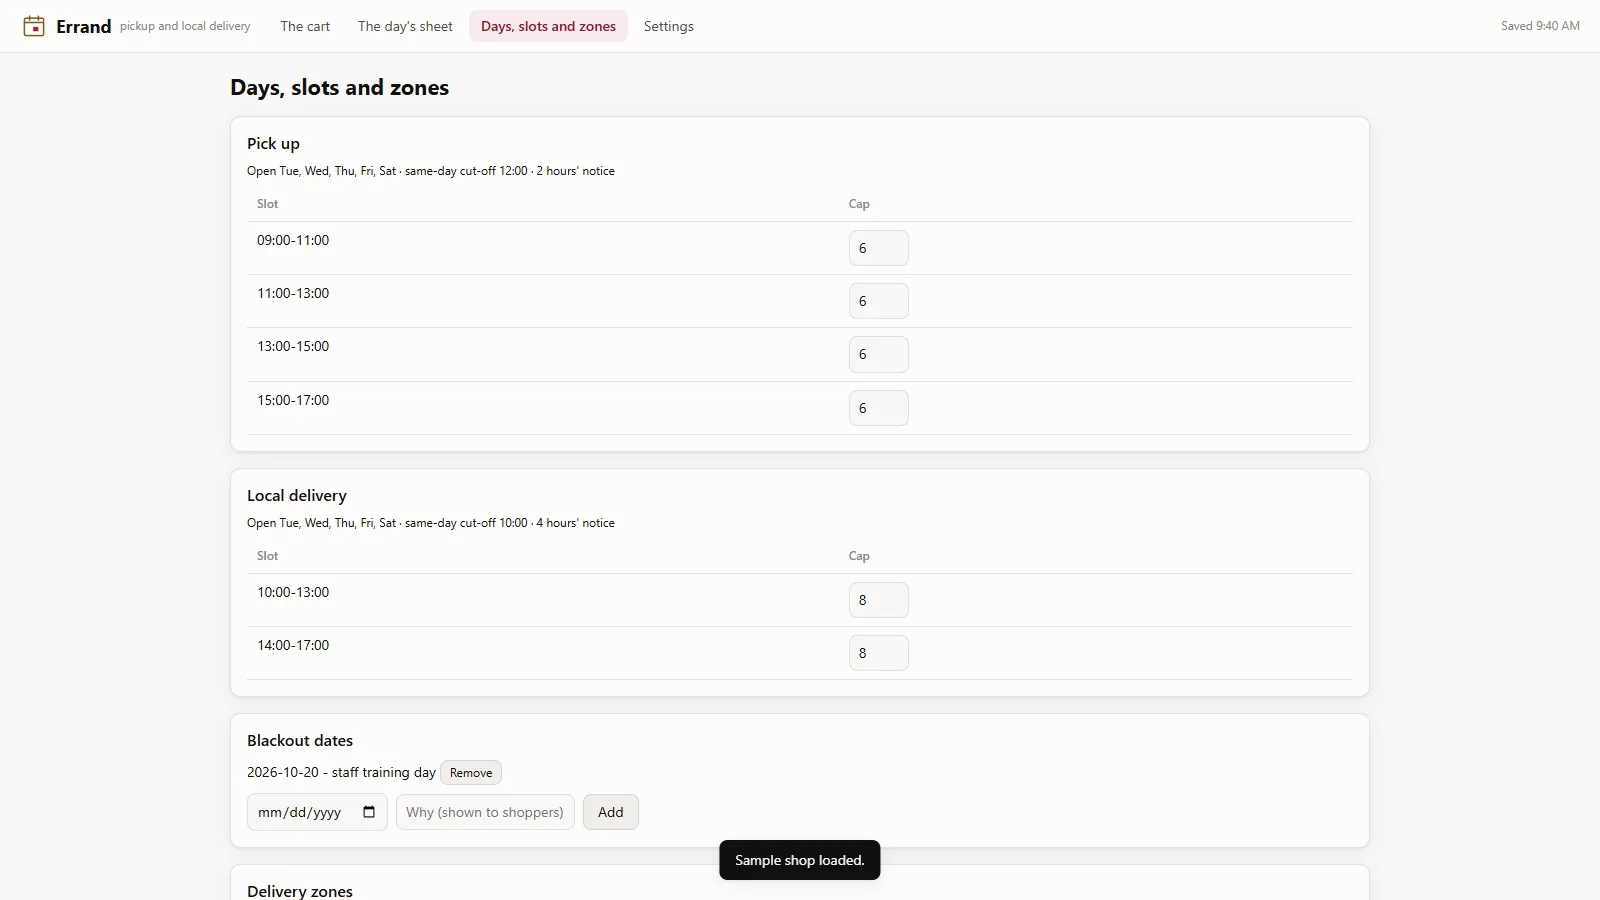Click the '15:00-17:00' pickup slot text
The height and width of the screenshot is (900, 1600).
[x=293, y=400]
